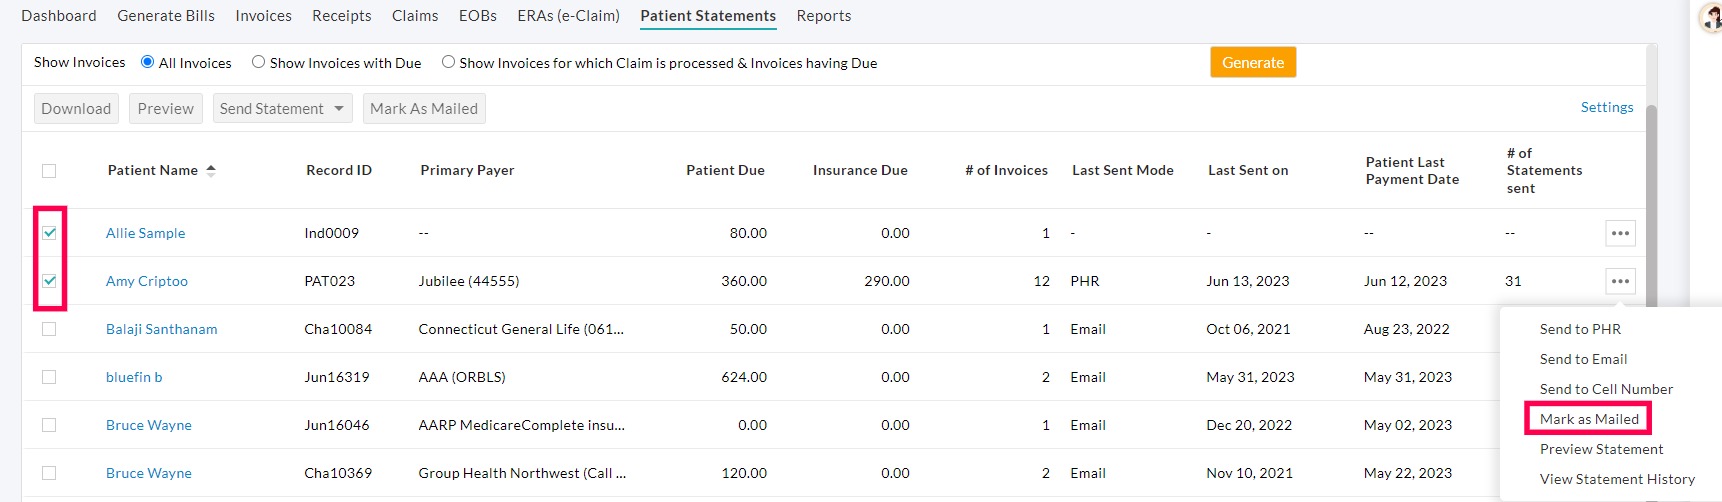
Task: Click the Group Health Northwest payer cell
Action: [522, 473]
